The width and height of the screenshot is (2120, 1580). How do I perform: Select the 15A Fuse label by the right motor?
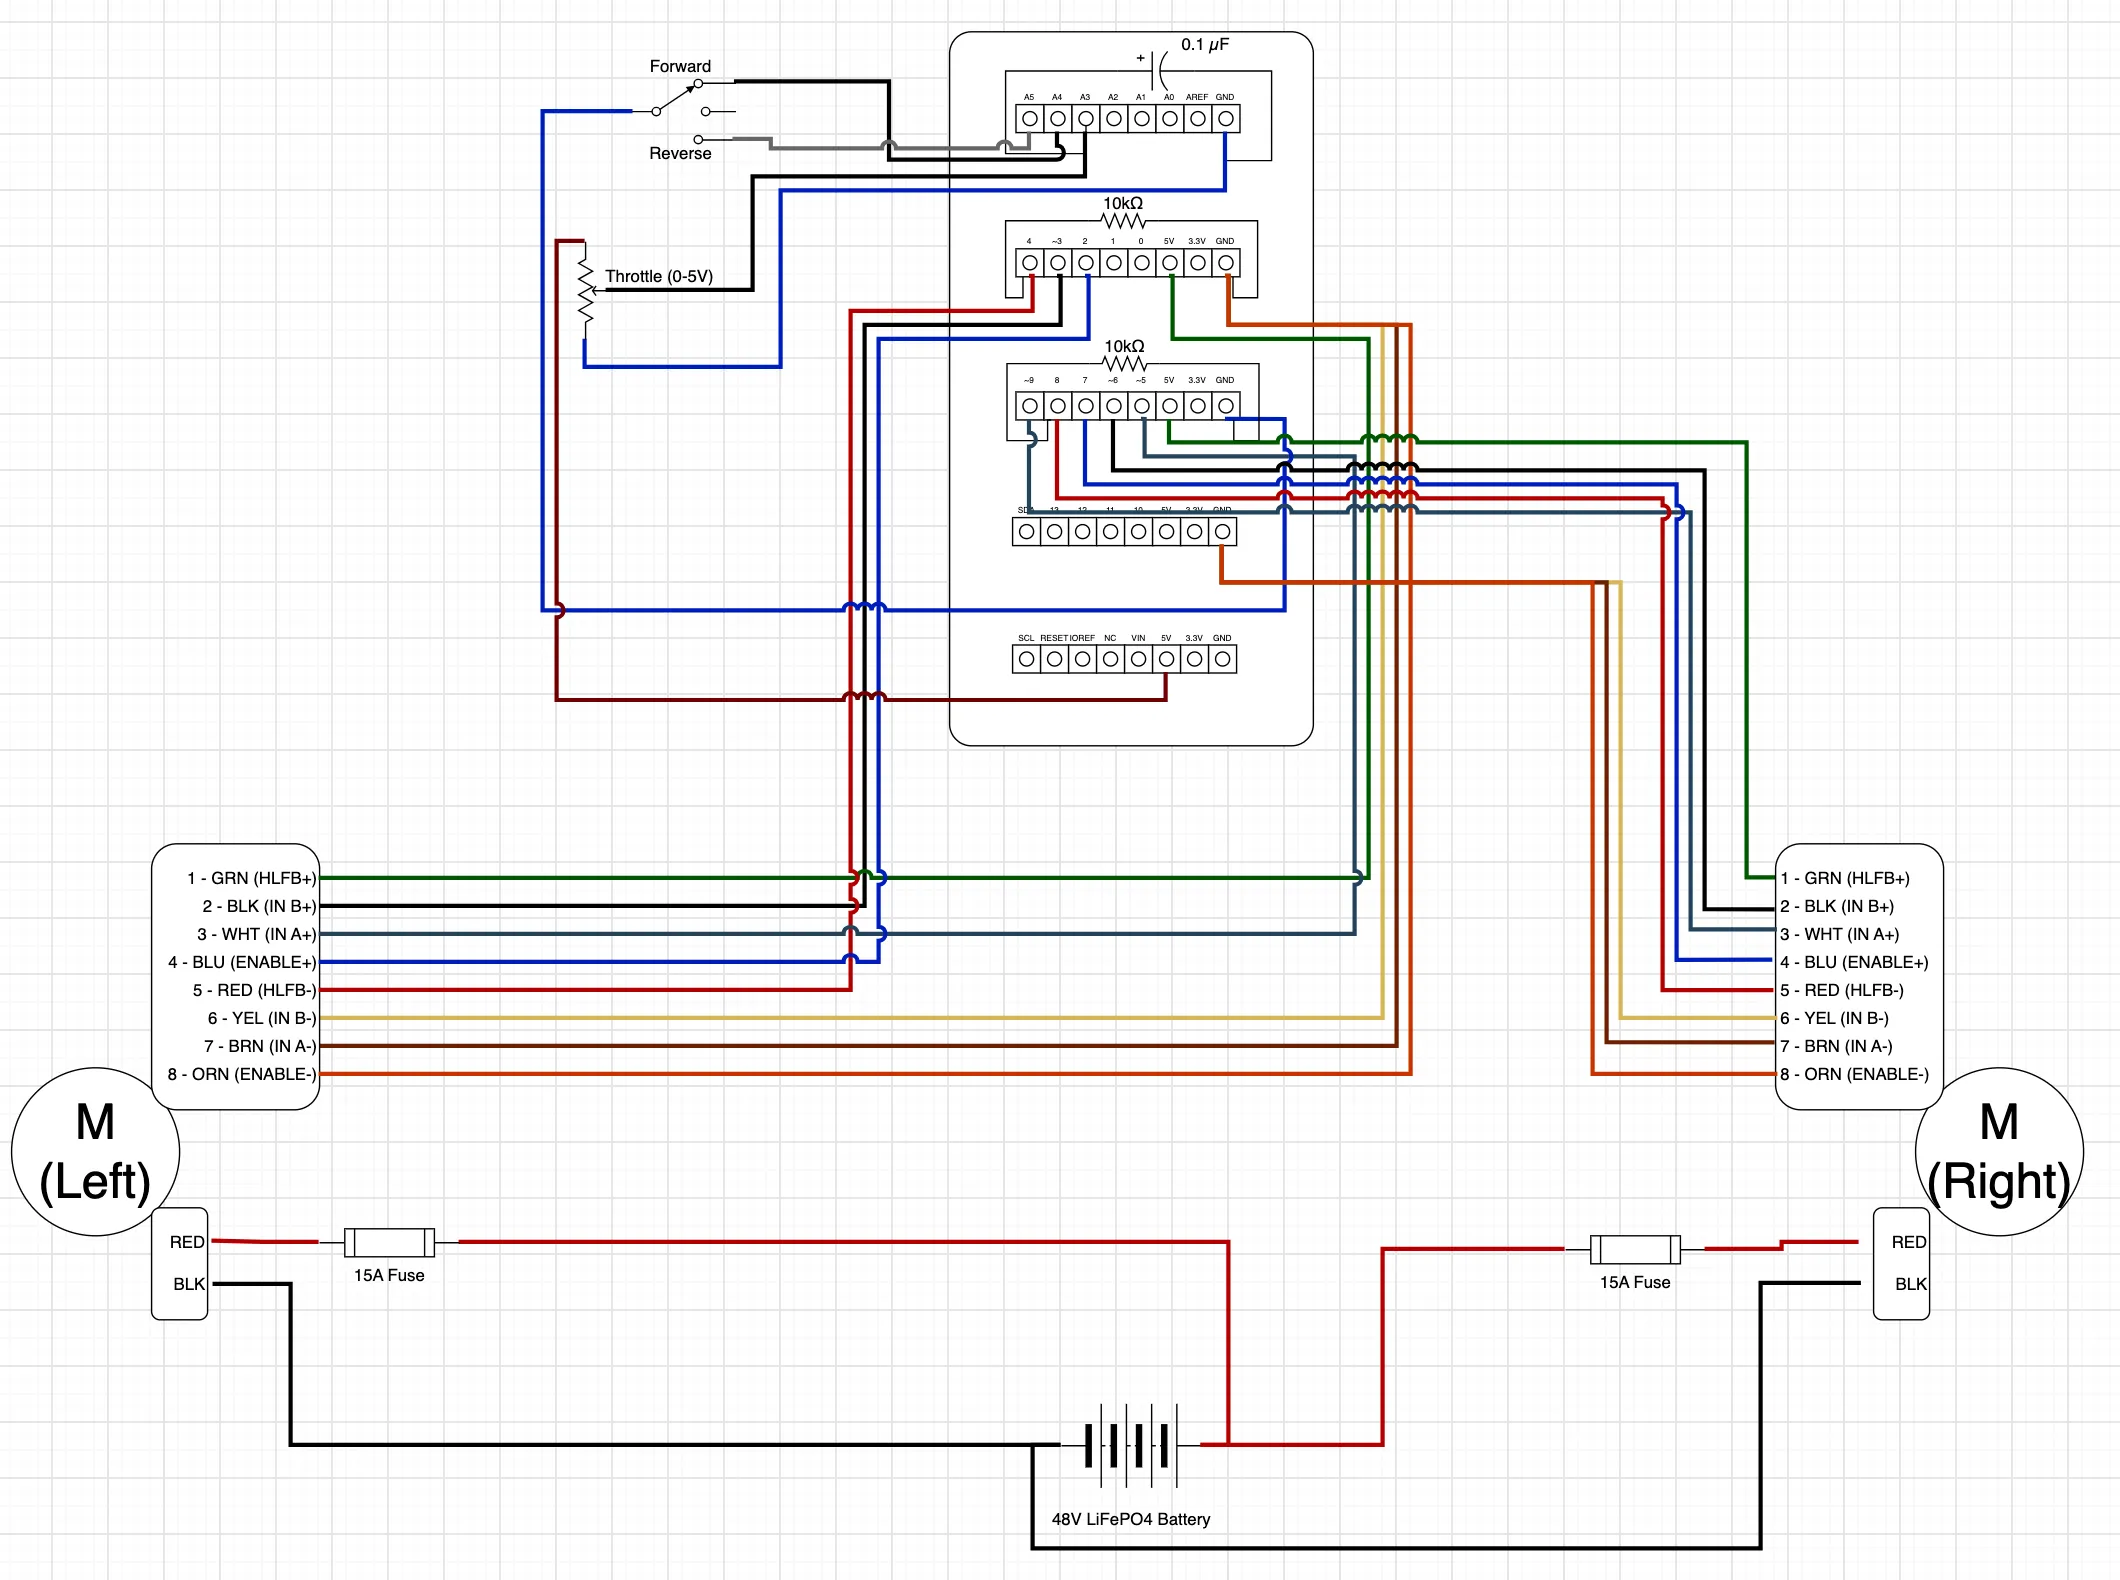point(1635,1282)
